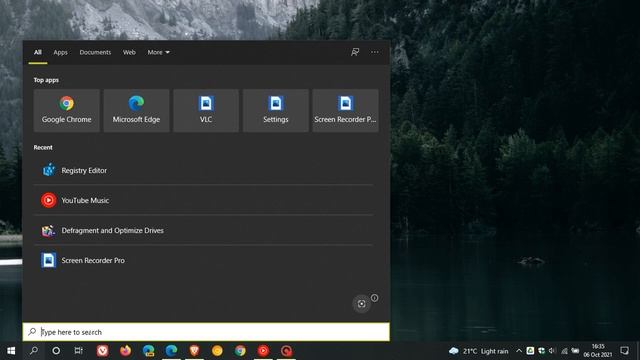The height and width of the screenshot is (360, 640).
Task: Launch Vivaldi browser from taskbar
Action: pyautogui.click(x=102, y=351)
